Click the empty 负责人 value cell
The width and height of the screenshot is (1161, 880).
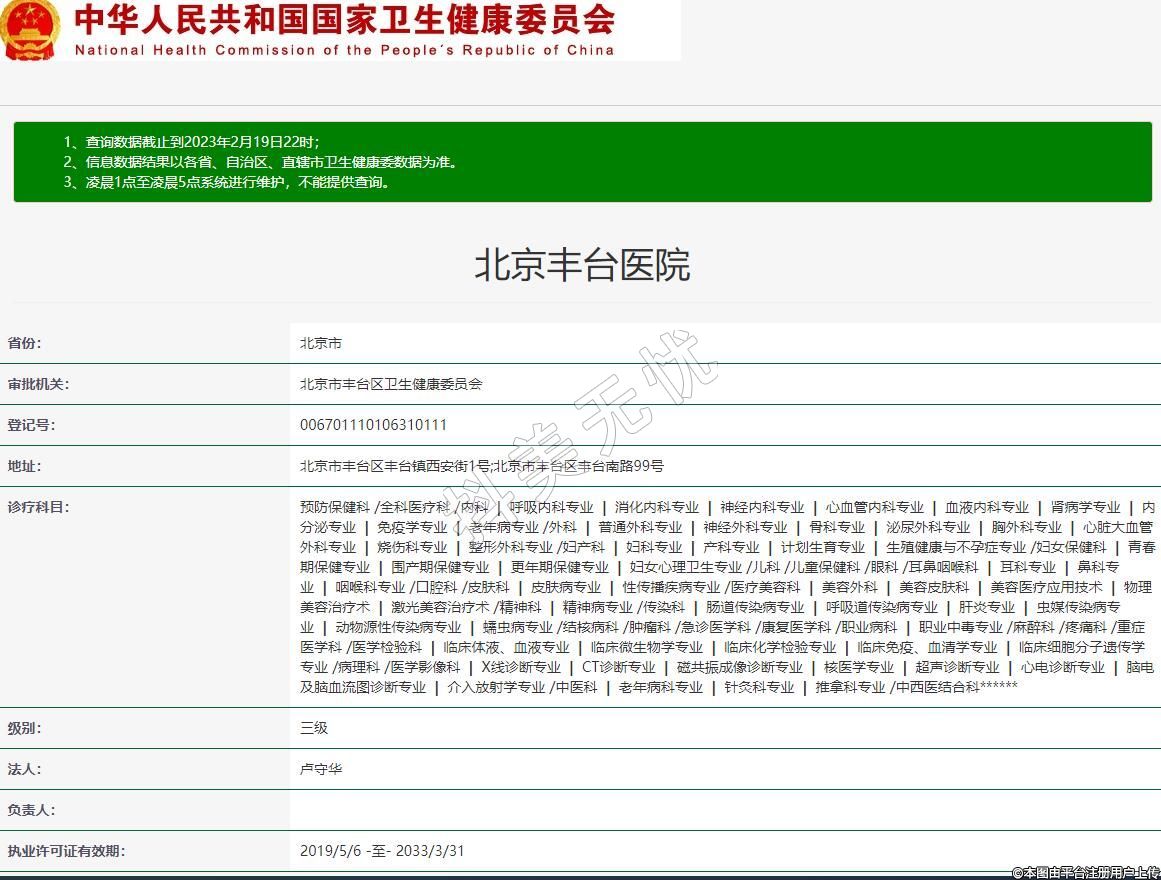(x=724, y=810)
